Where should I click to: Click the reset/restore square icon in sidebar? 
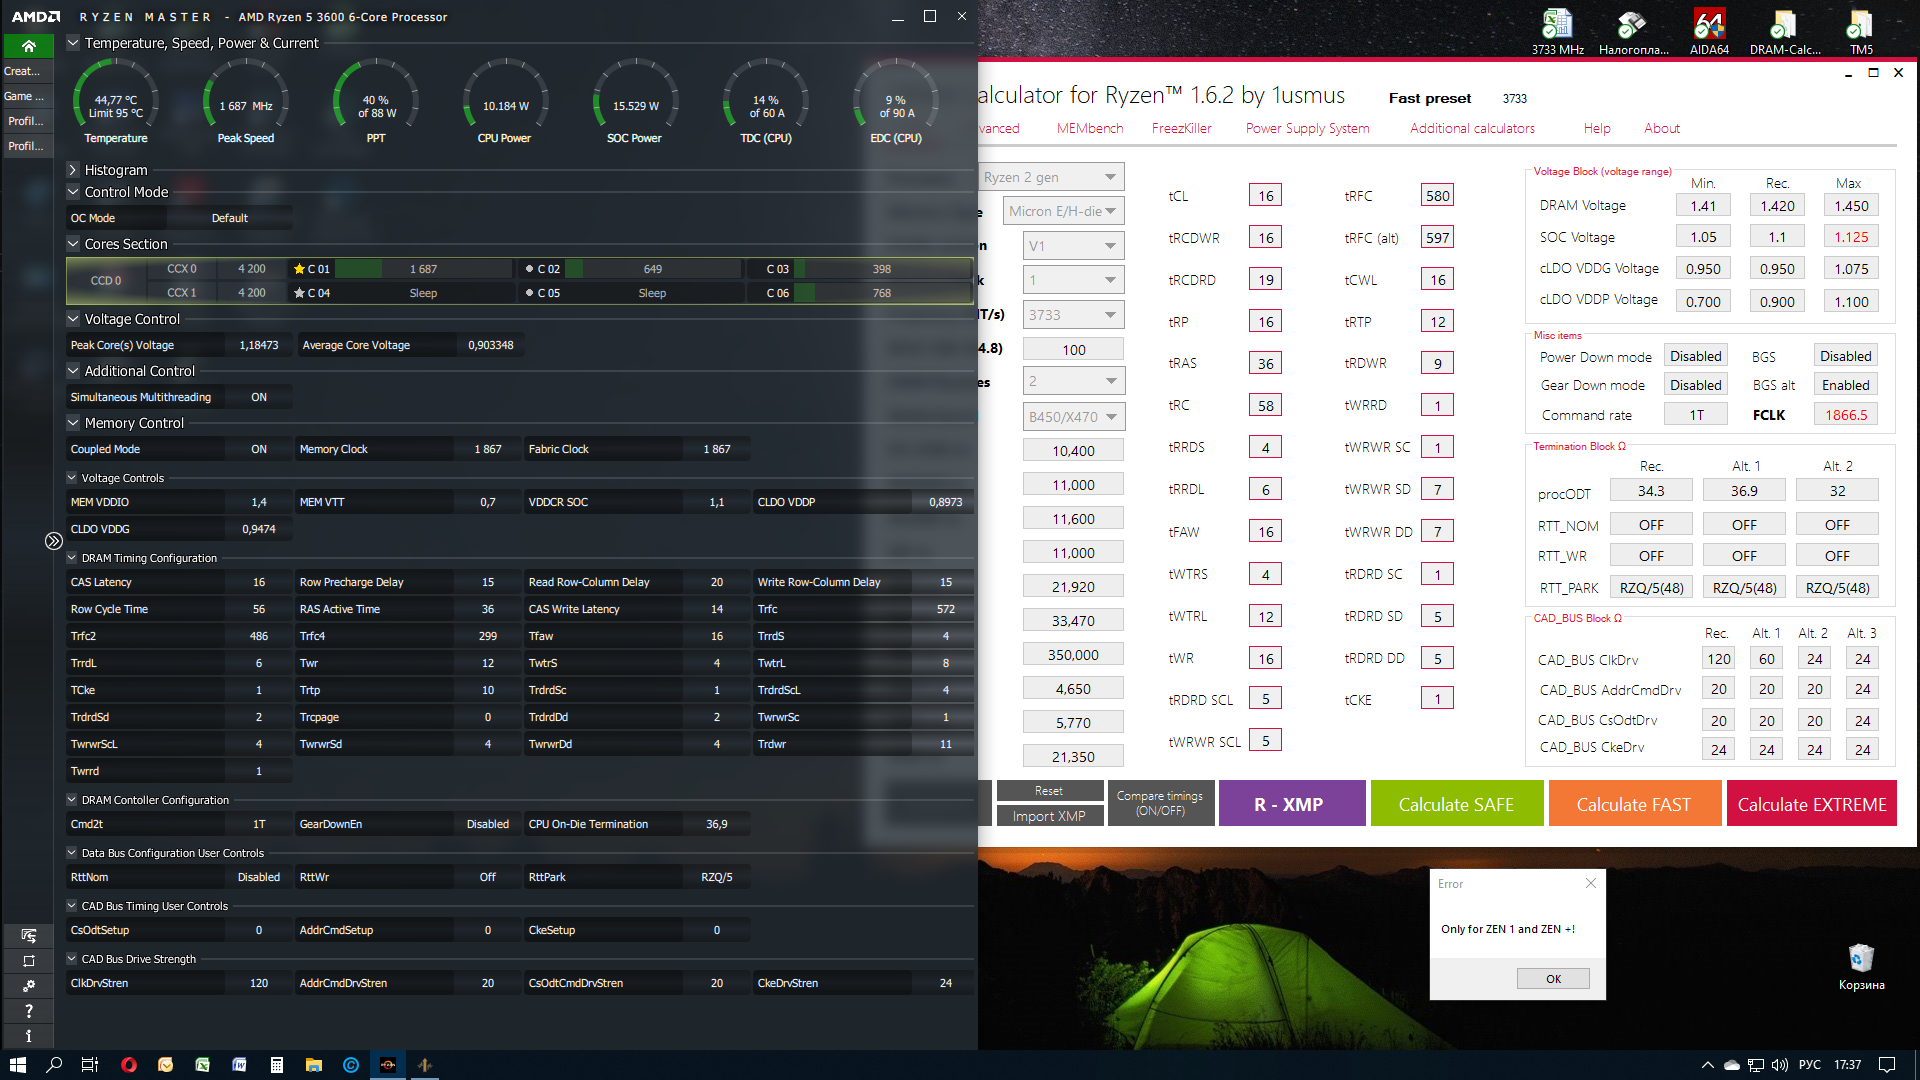click(28, 961)
